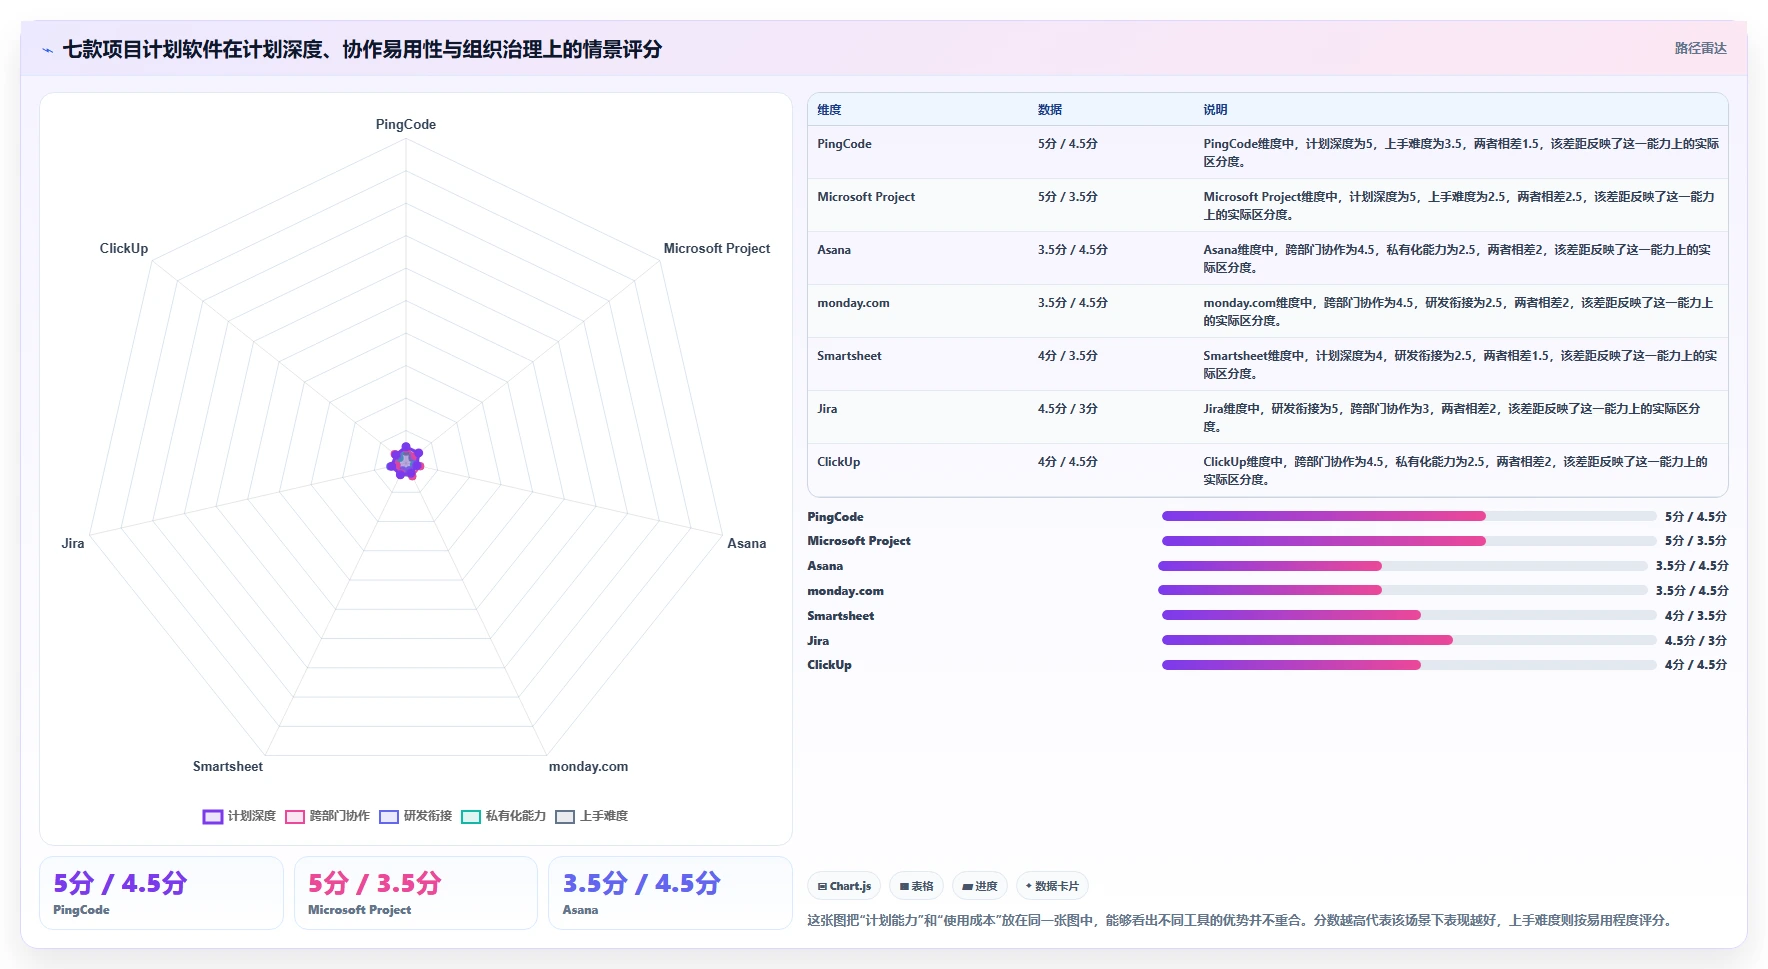Click the radar data cluster at chart center
This screenshot has height=969, width=1768.
(x=406, y=461)
